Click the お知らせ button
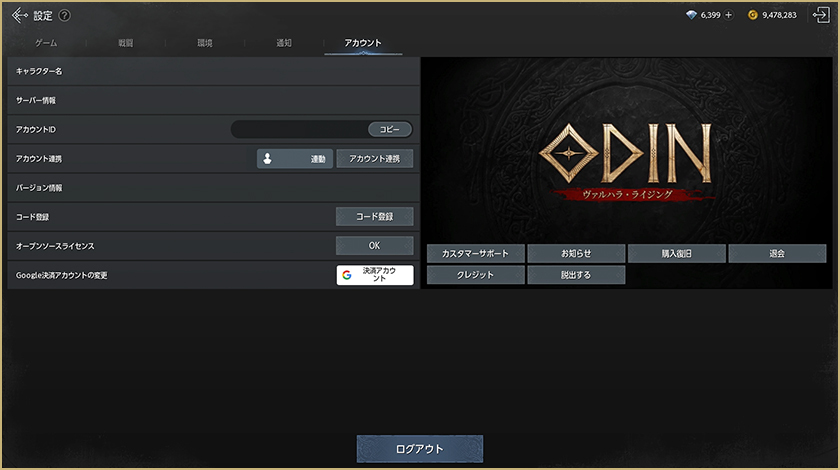840x470 pixels. [x=576, y=254]
